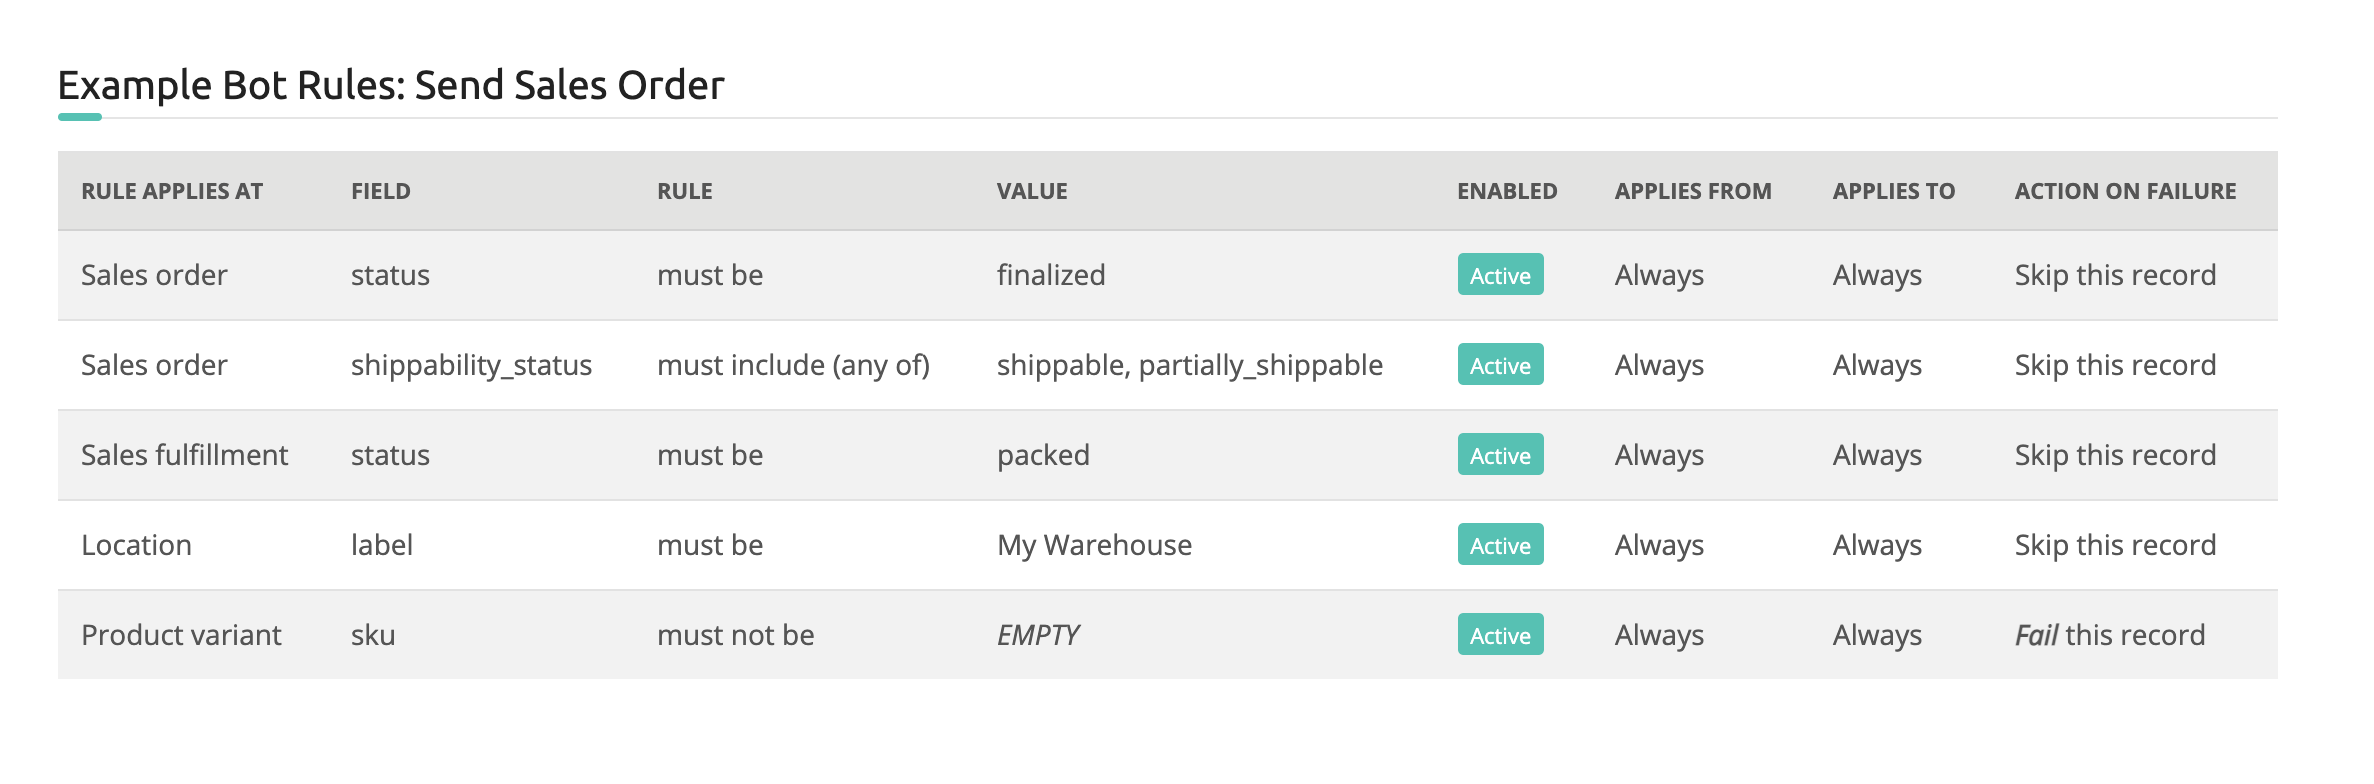The height and width of the screenshot is (784, 2374).
Task: Click the VALUE column header
Action: coord(1032,191)
